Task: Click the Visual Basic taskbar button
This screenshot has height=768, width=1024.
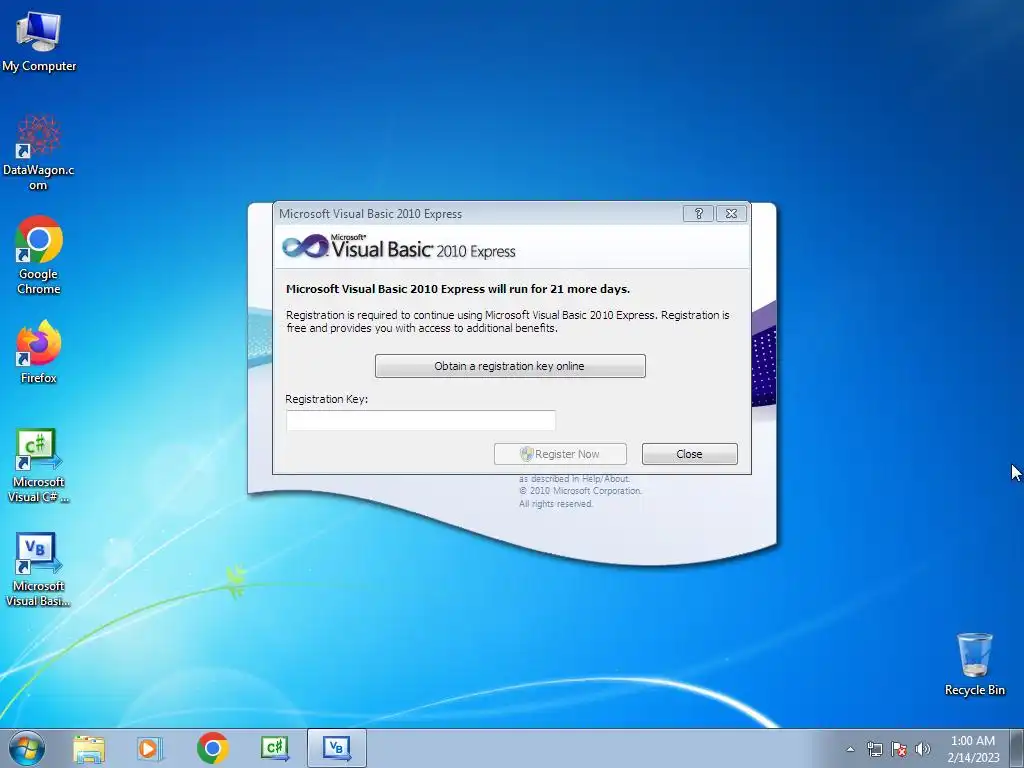Action: click(x=336, y=748)
